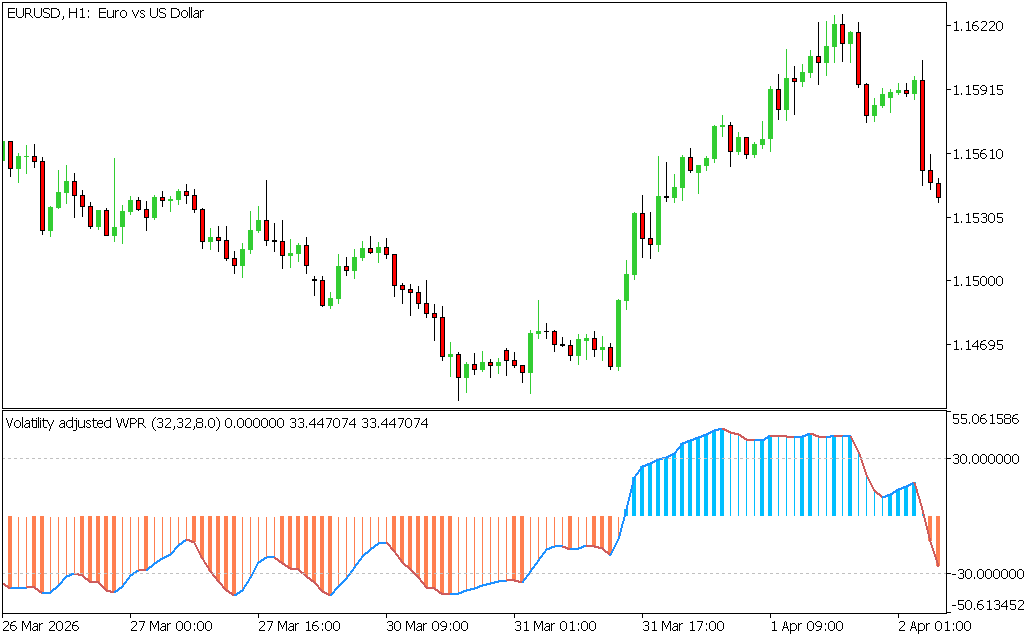Screen dimensions: 1024x640
Task: Click the 2 Apr 01:00 time label
Action: coord(932,626)
